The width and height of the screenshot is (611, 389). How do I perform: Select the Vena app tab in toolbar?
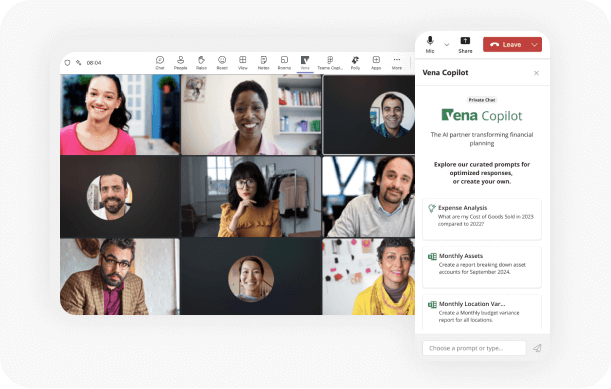(x=305, y=62)
